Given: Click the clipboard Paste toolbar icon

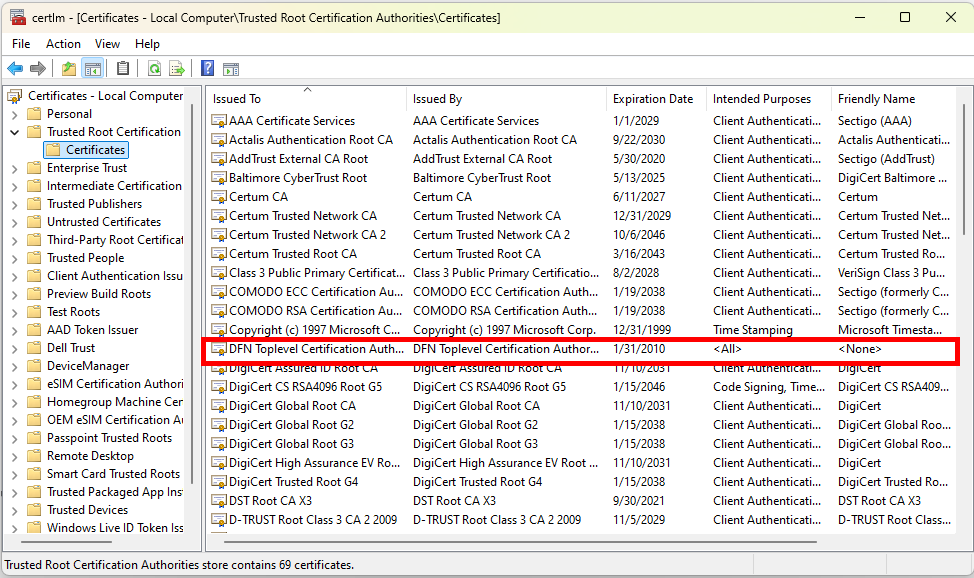Looking at the screenshot, I should click(123, 69).
